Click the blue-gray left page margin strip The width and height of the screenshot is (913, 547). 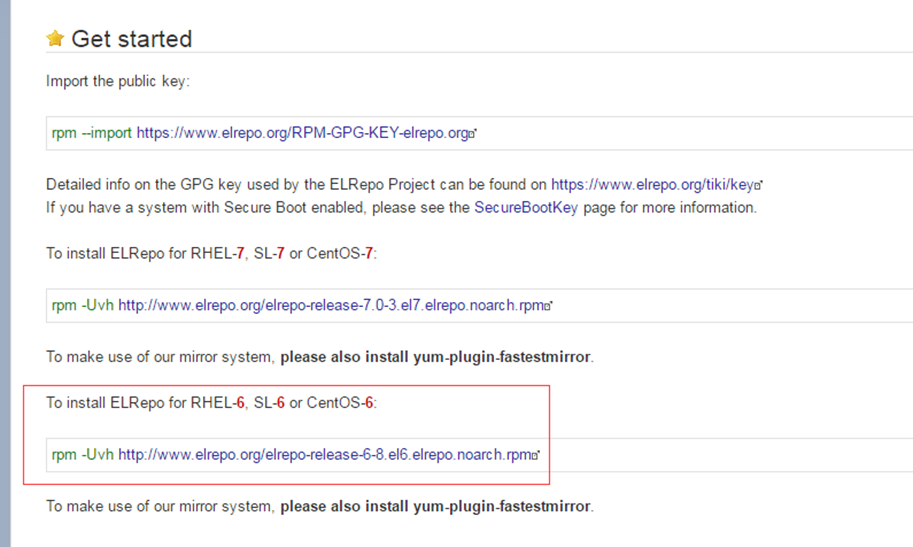pyautogui.click(x=5, y=273)
